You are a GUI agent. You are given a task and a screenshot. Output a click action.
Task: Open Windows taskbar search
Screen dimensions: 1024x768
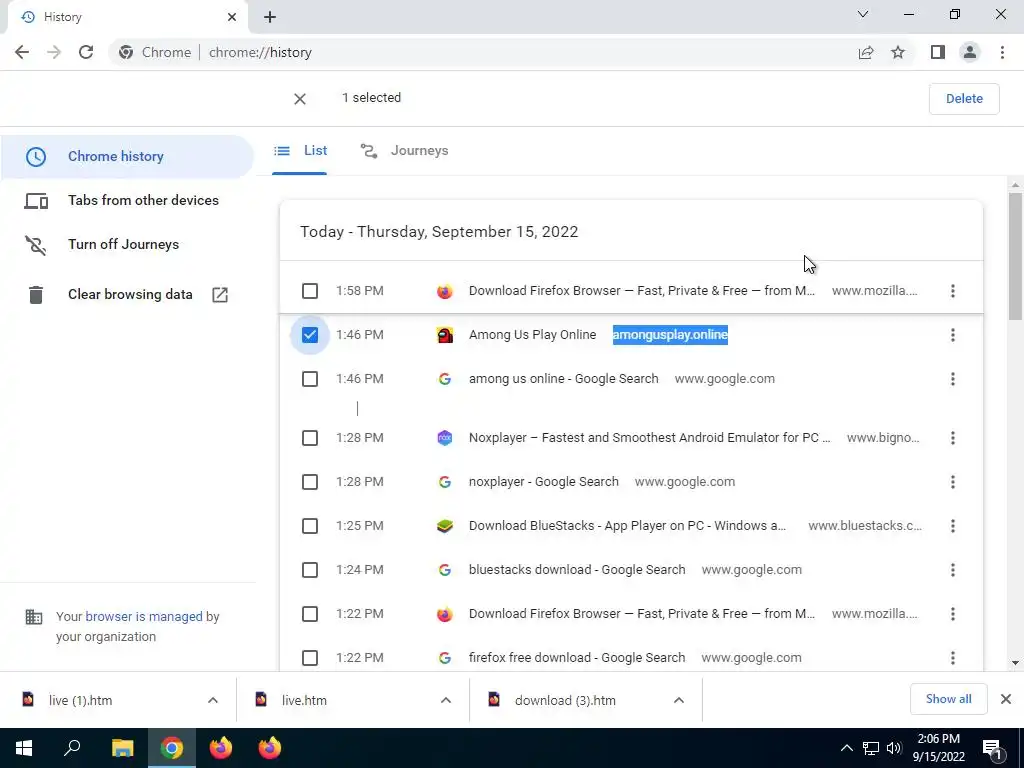[72, 748]
